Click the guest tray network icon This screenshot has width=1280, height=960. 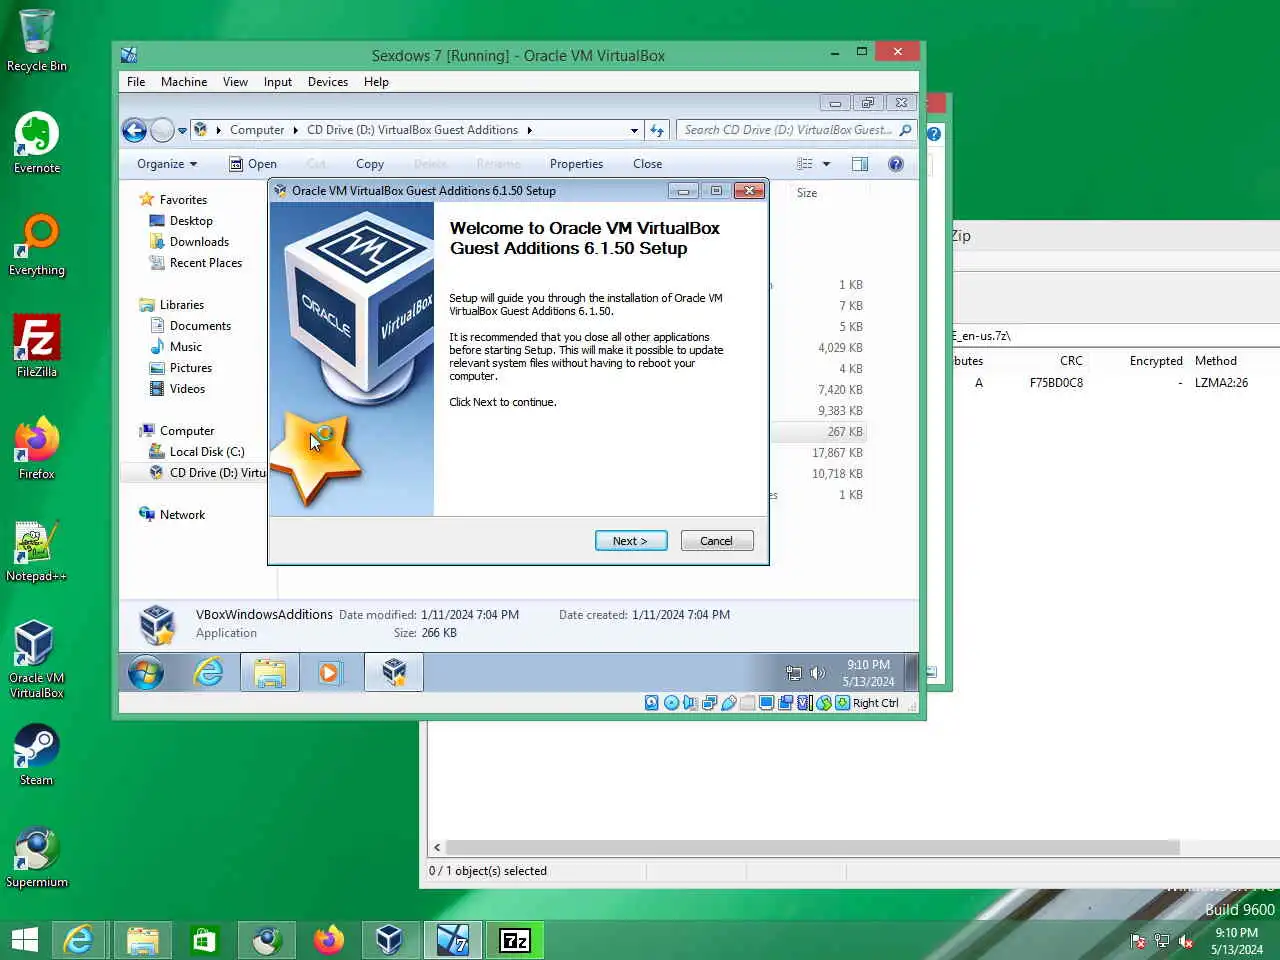click(794, 673)
